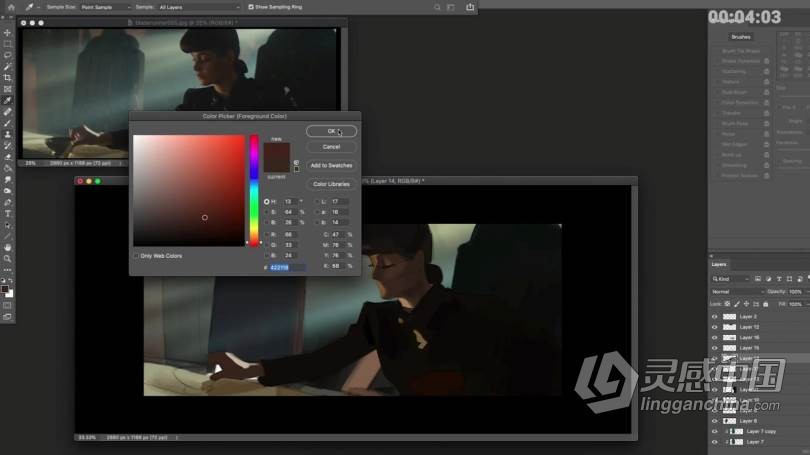Select the R red radio button
The image size is (810, 455).
(x=267, y=234)
